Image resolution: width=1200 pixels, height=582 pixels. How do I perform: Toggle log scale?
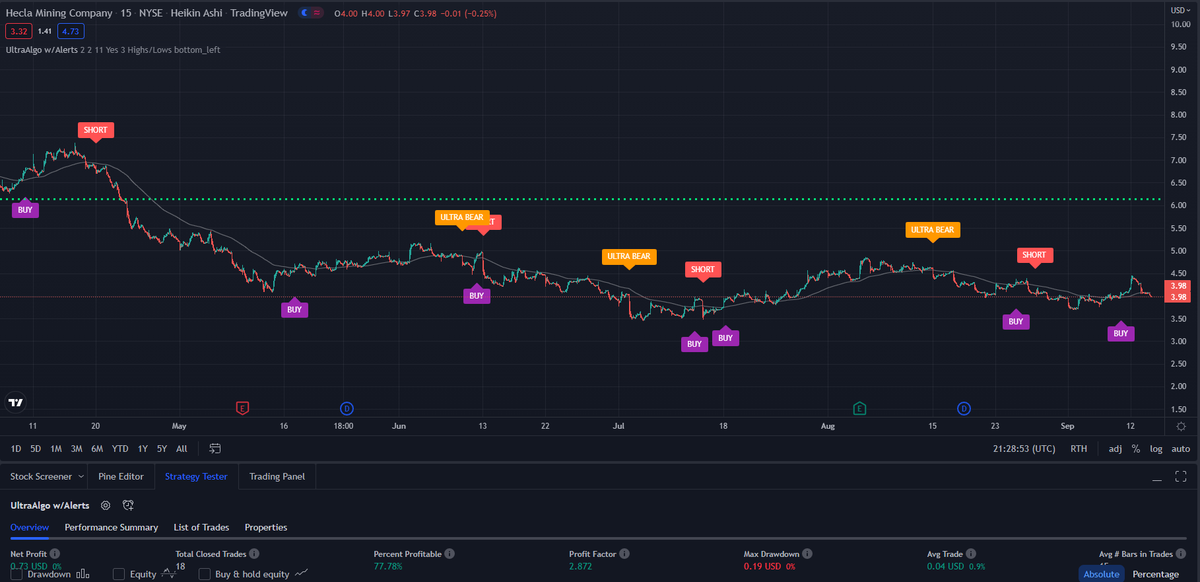coord(1156,449)
